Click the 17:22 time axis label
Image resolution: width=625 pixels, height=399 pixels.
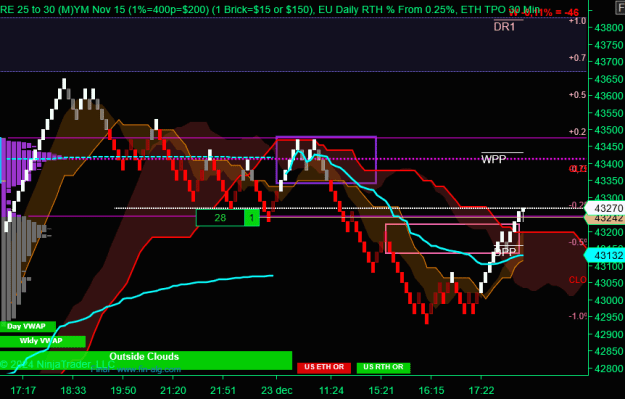click(481, 390)
